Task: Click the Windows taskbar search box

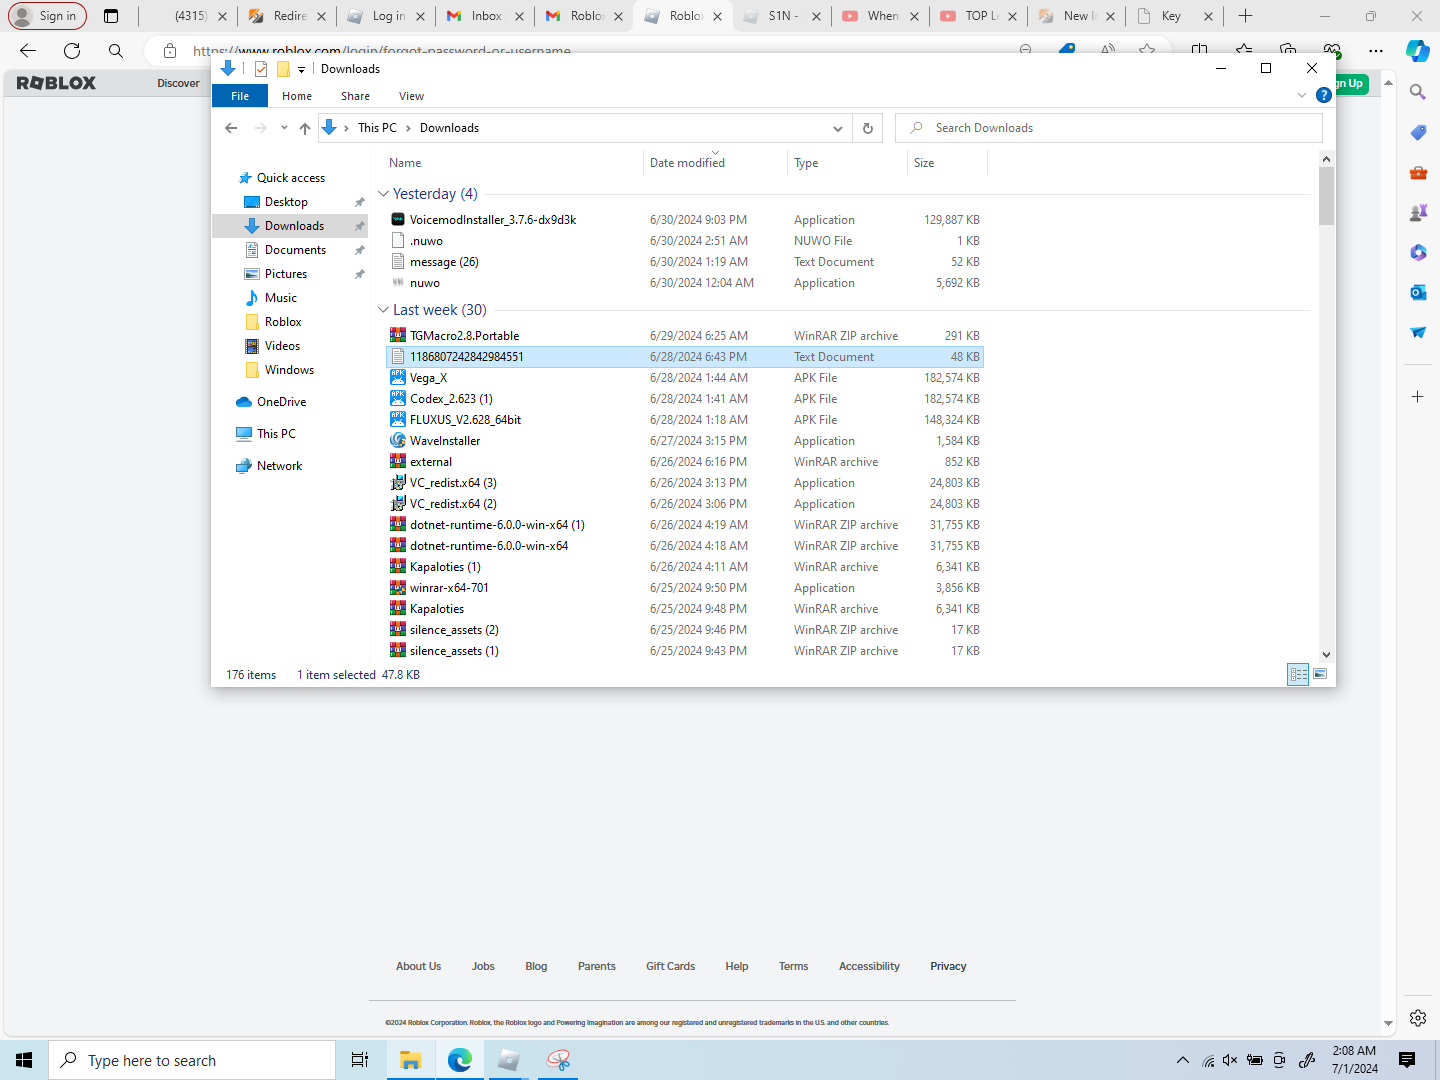Action: click(192, 1060)
